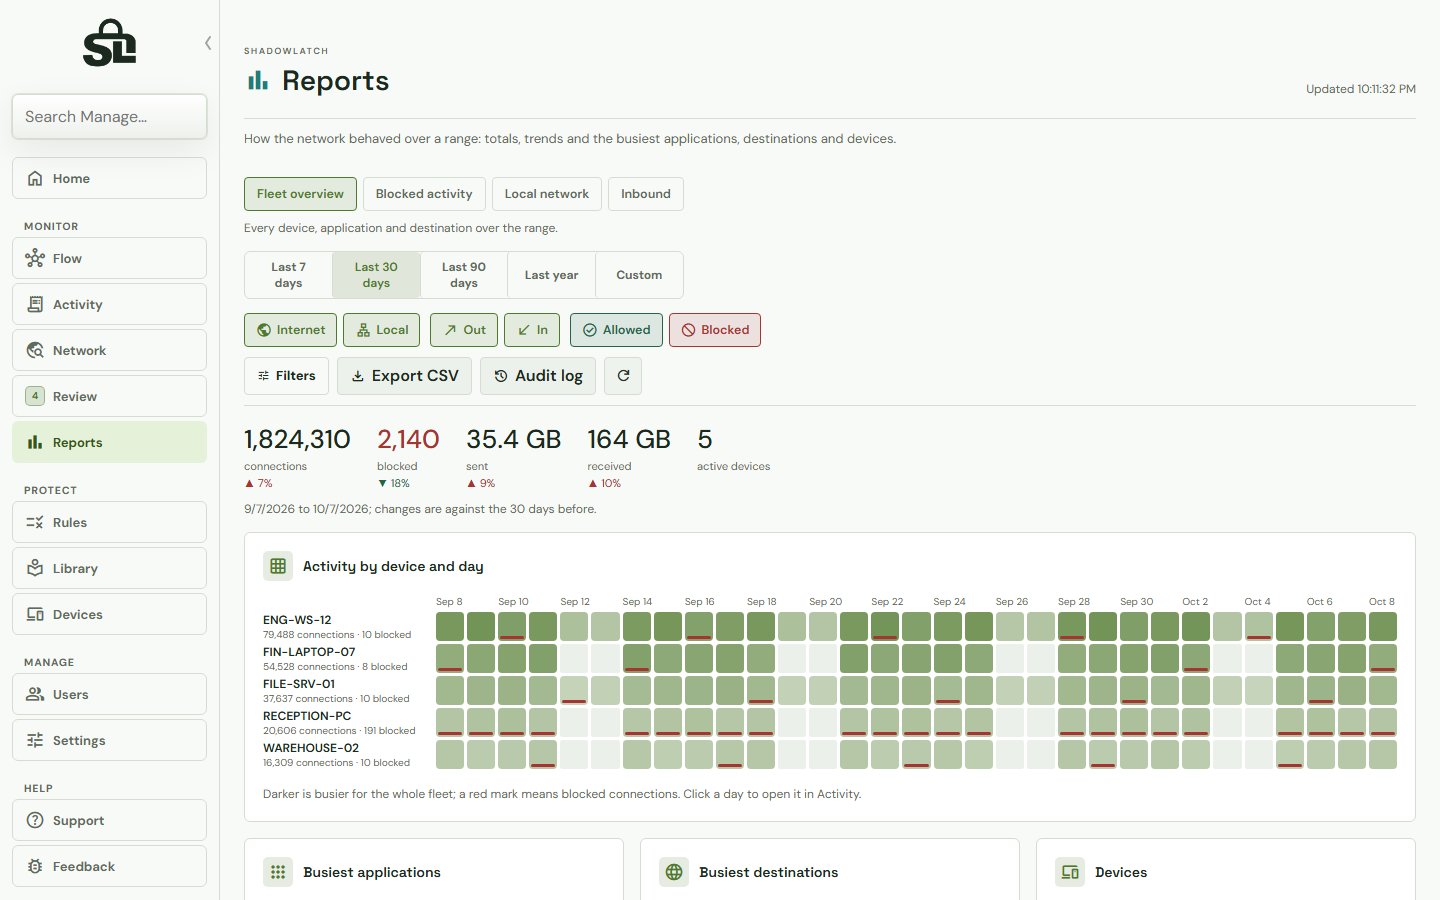Toggle the Out direction filter
Viewport: 1440px width, 900px height.
click(x=464, y=330)
